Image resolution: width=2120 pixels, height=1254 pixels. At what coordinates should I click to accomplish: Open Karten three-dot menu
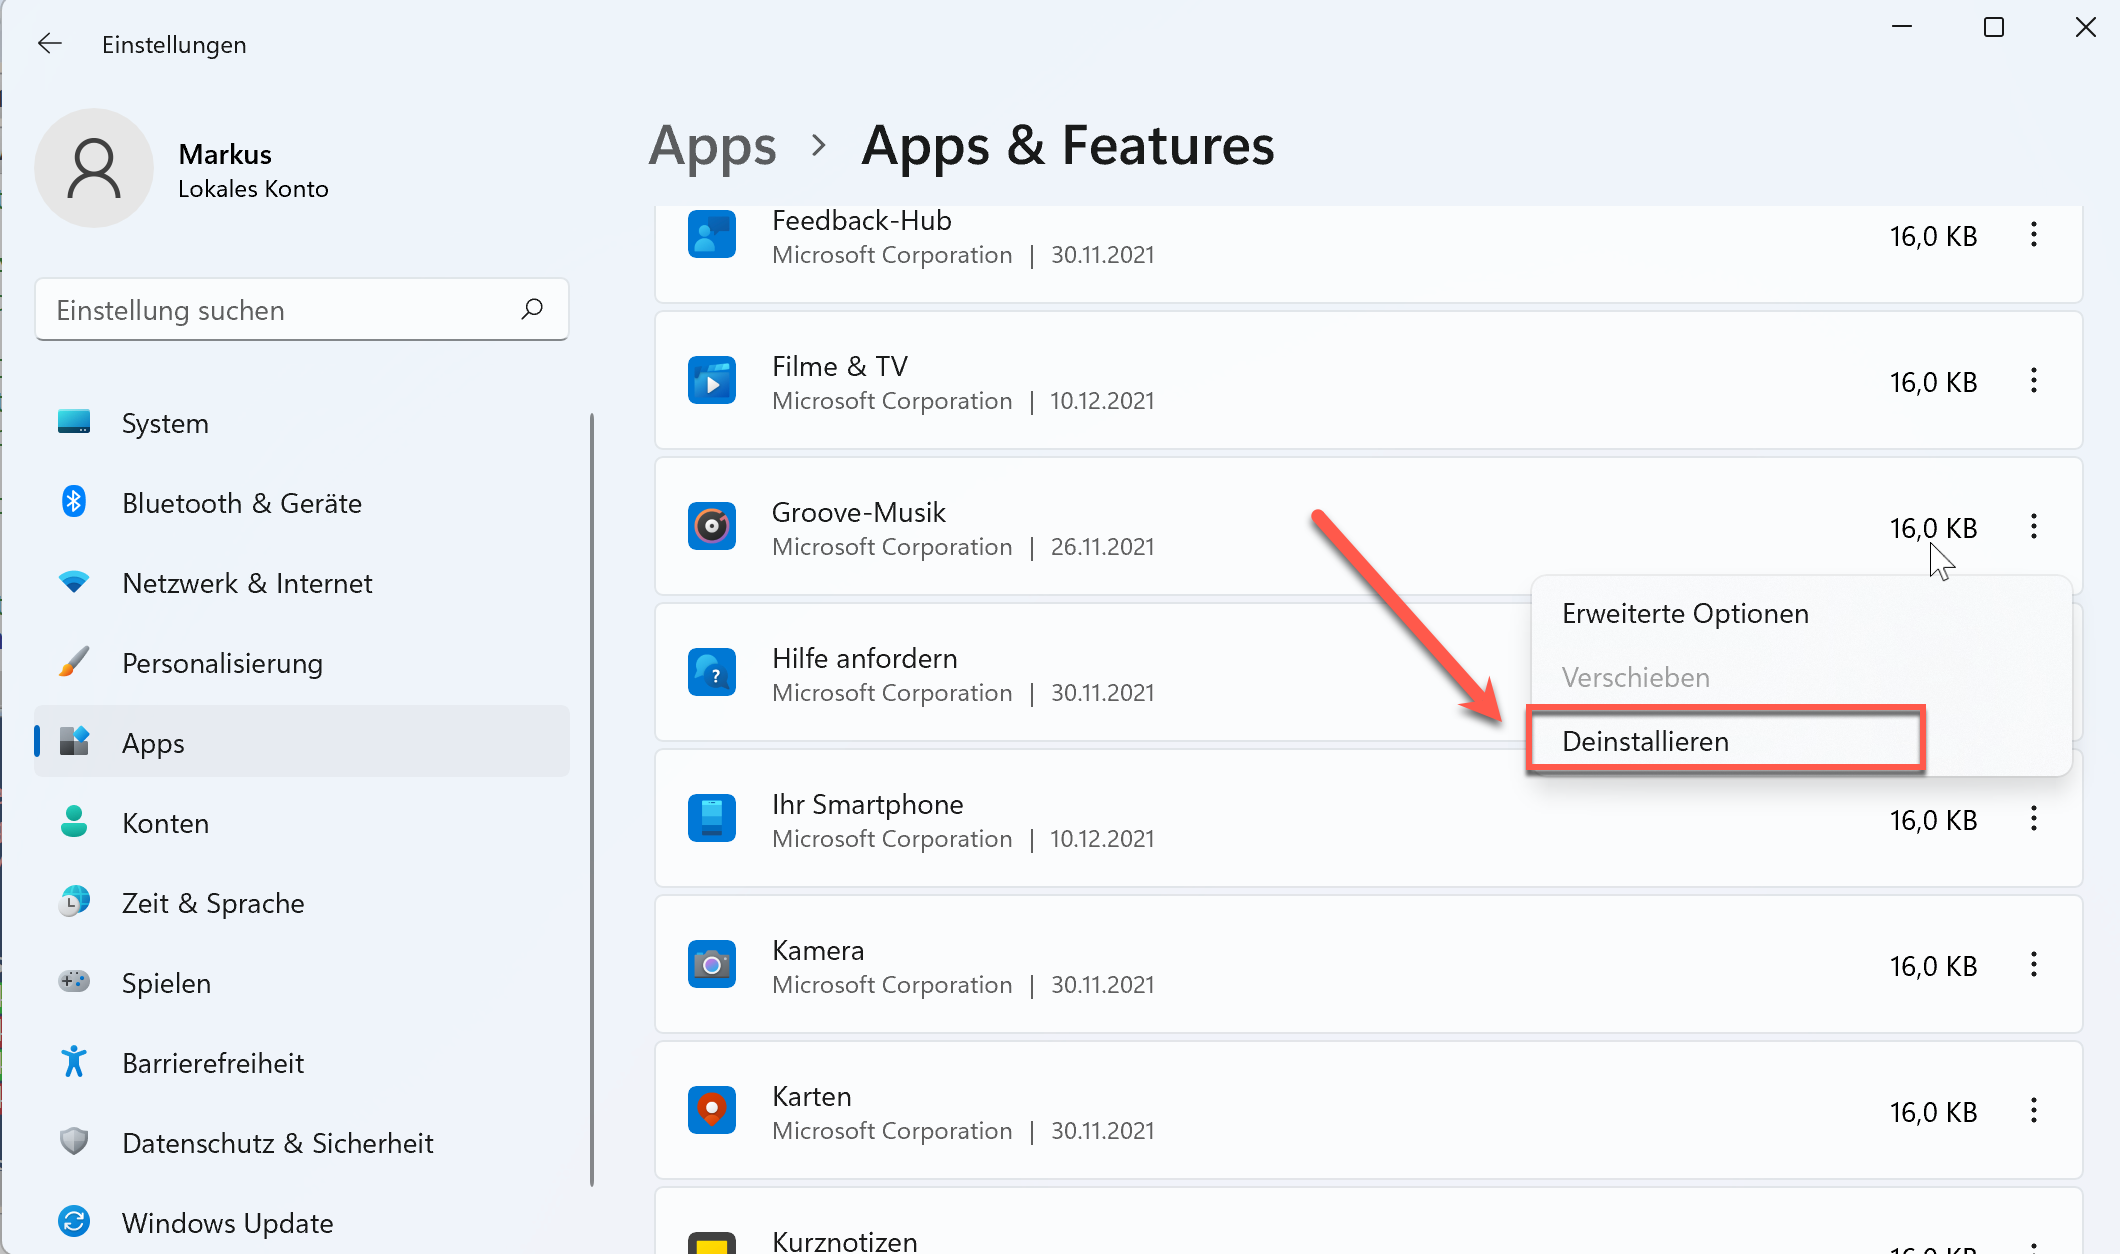2034,1111
